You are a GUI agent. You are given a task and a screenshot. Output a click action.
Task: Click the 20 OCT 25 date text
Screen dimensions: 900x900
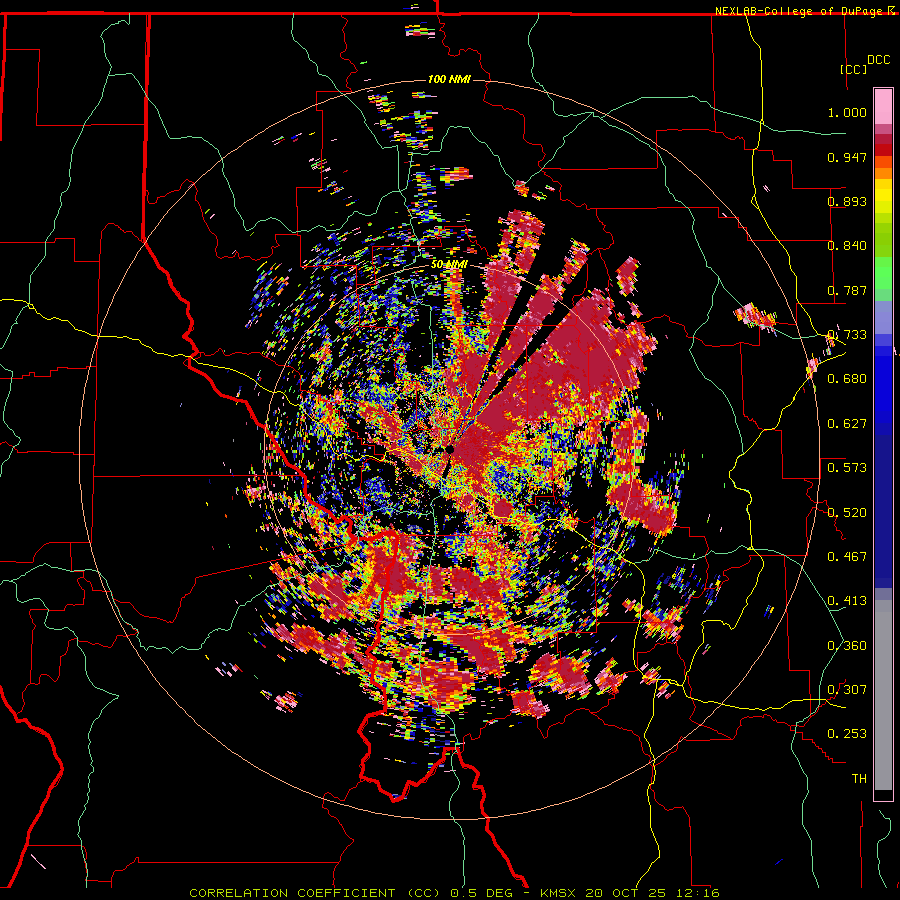(x=624, y=893)
